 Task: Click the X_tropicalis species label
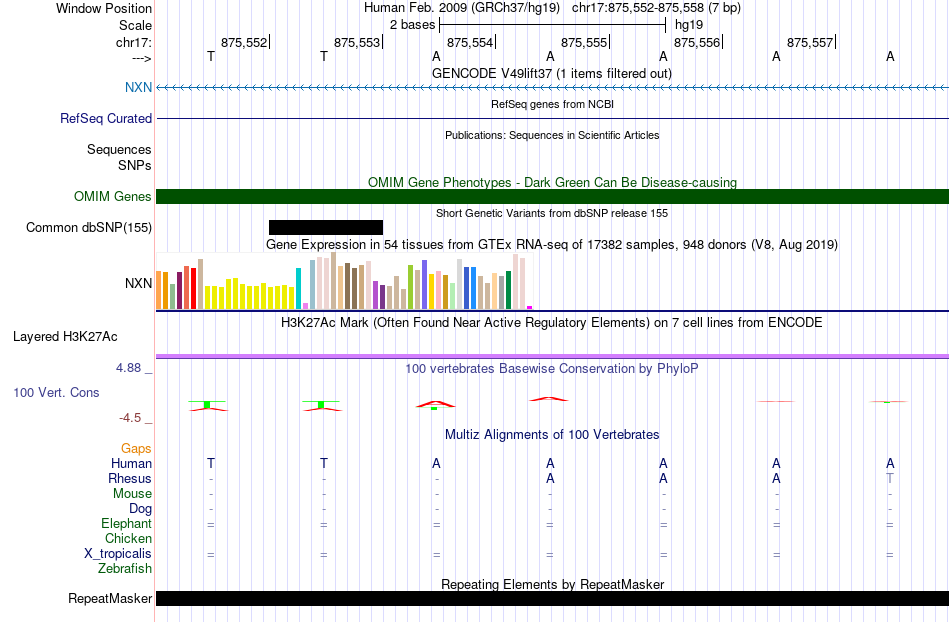click(x=118, y=554)
